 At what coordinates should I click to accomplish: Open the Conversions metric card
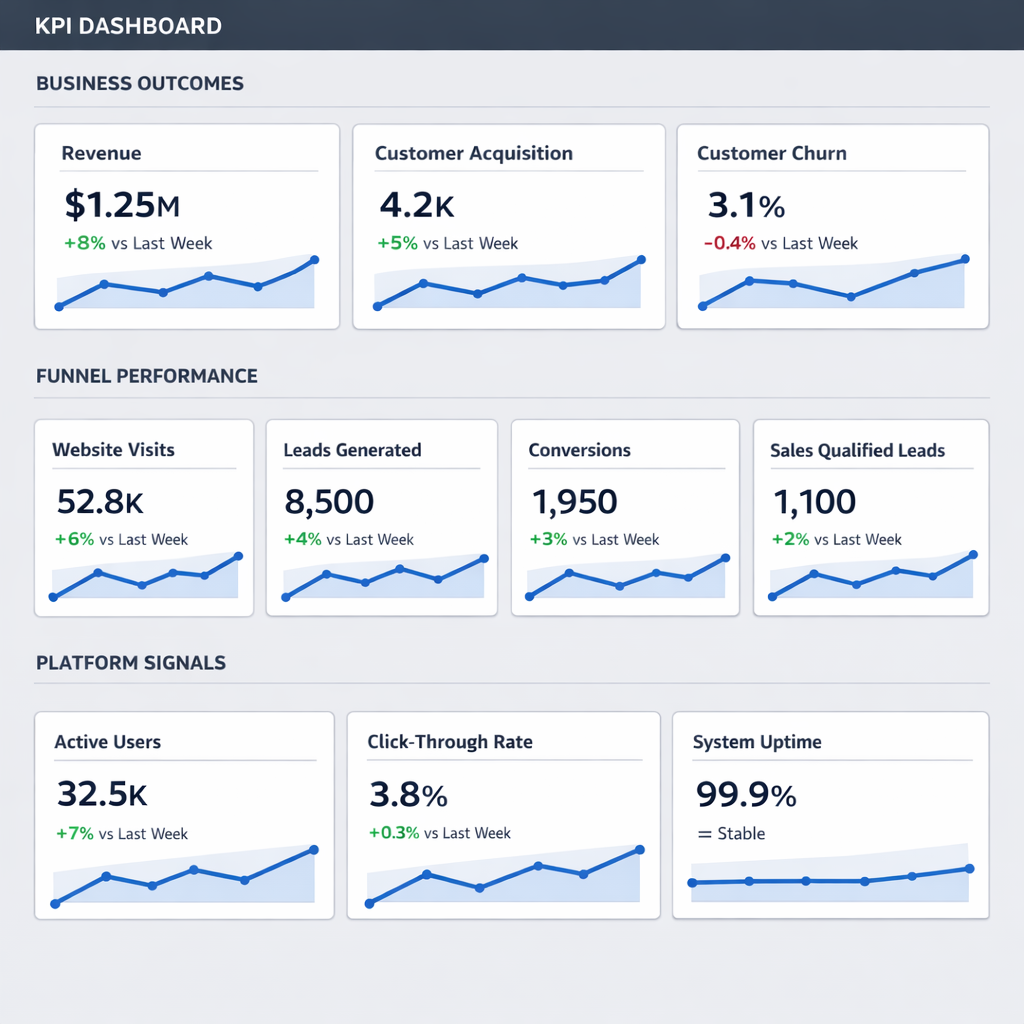click(x=625, y=516)
